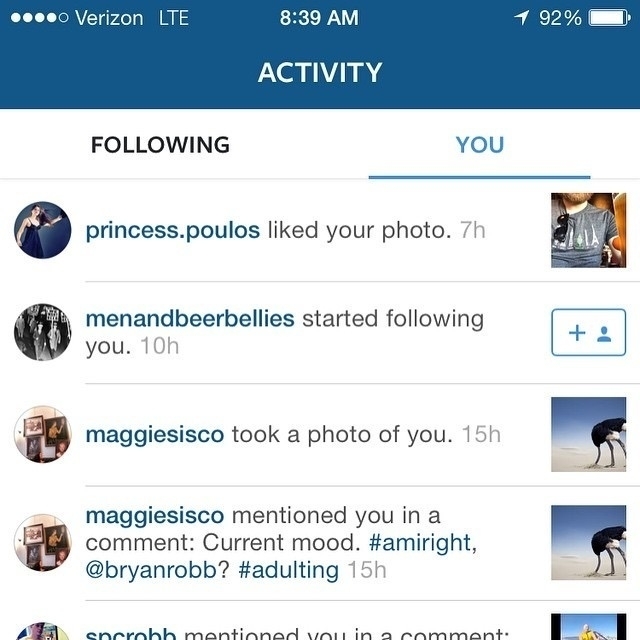The height and width of the screenshot is (640, 640).
Task: Open the liked photo thumbnail
Action: tap(588, 230)
